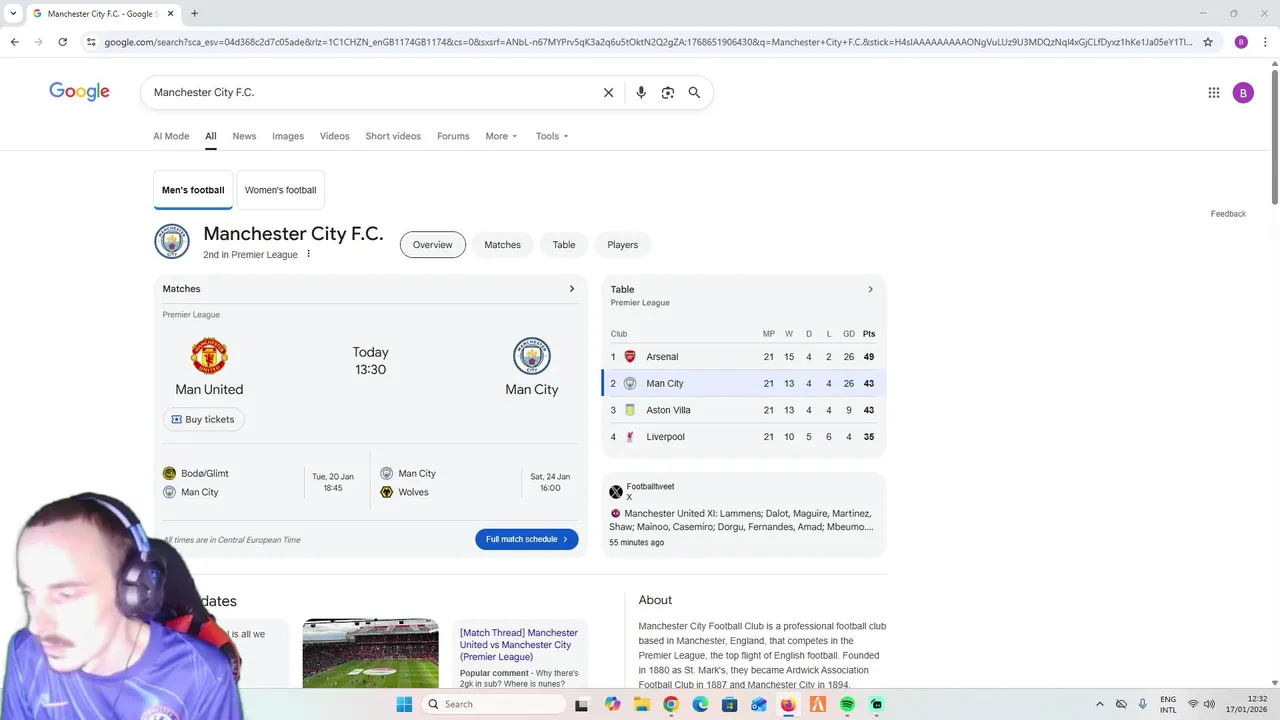Select the News search tab
Viewport: 1280px width, 720px height.
click(244, 136)
